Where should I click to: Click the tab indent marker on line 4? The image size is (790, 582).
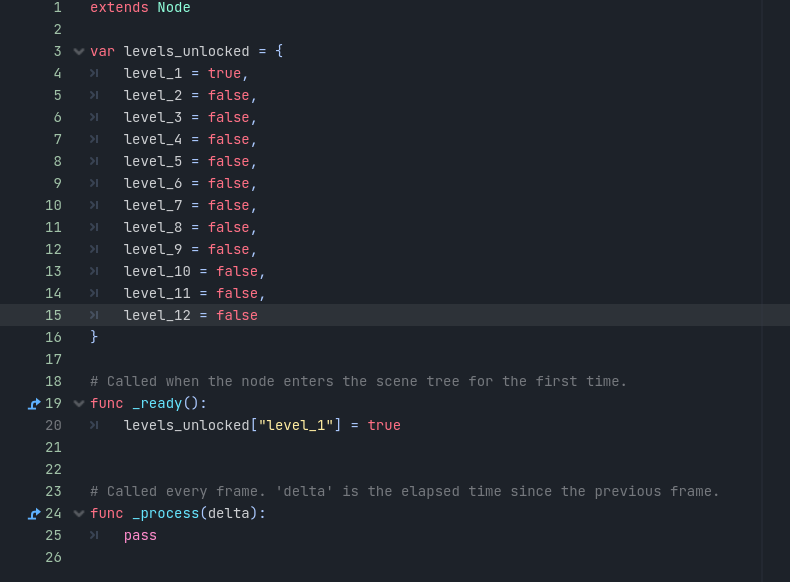pos(94,74)
